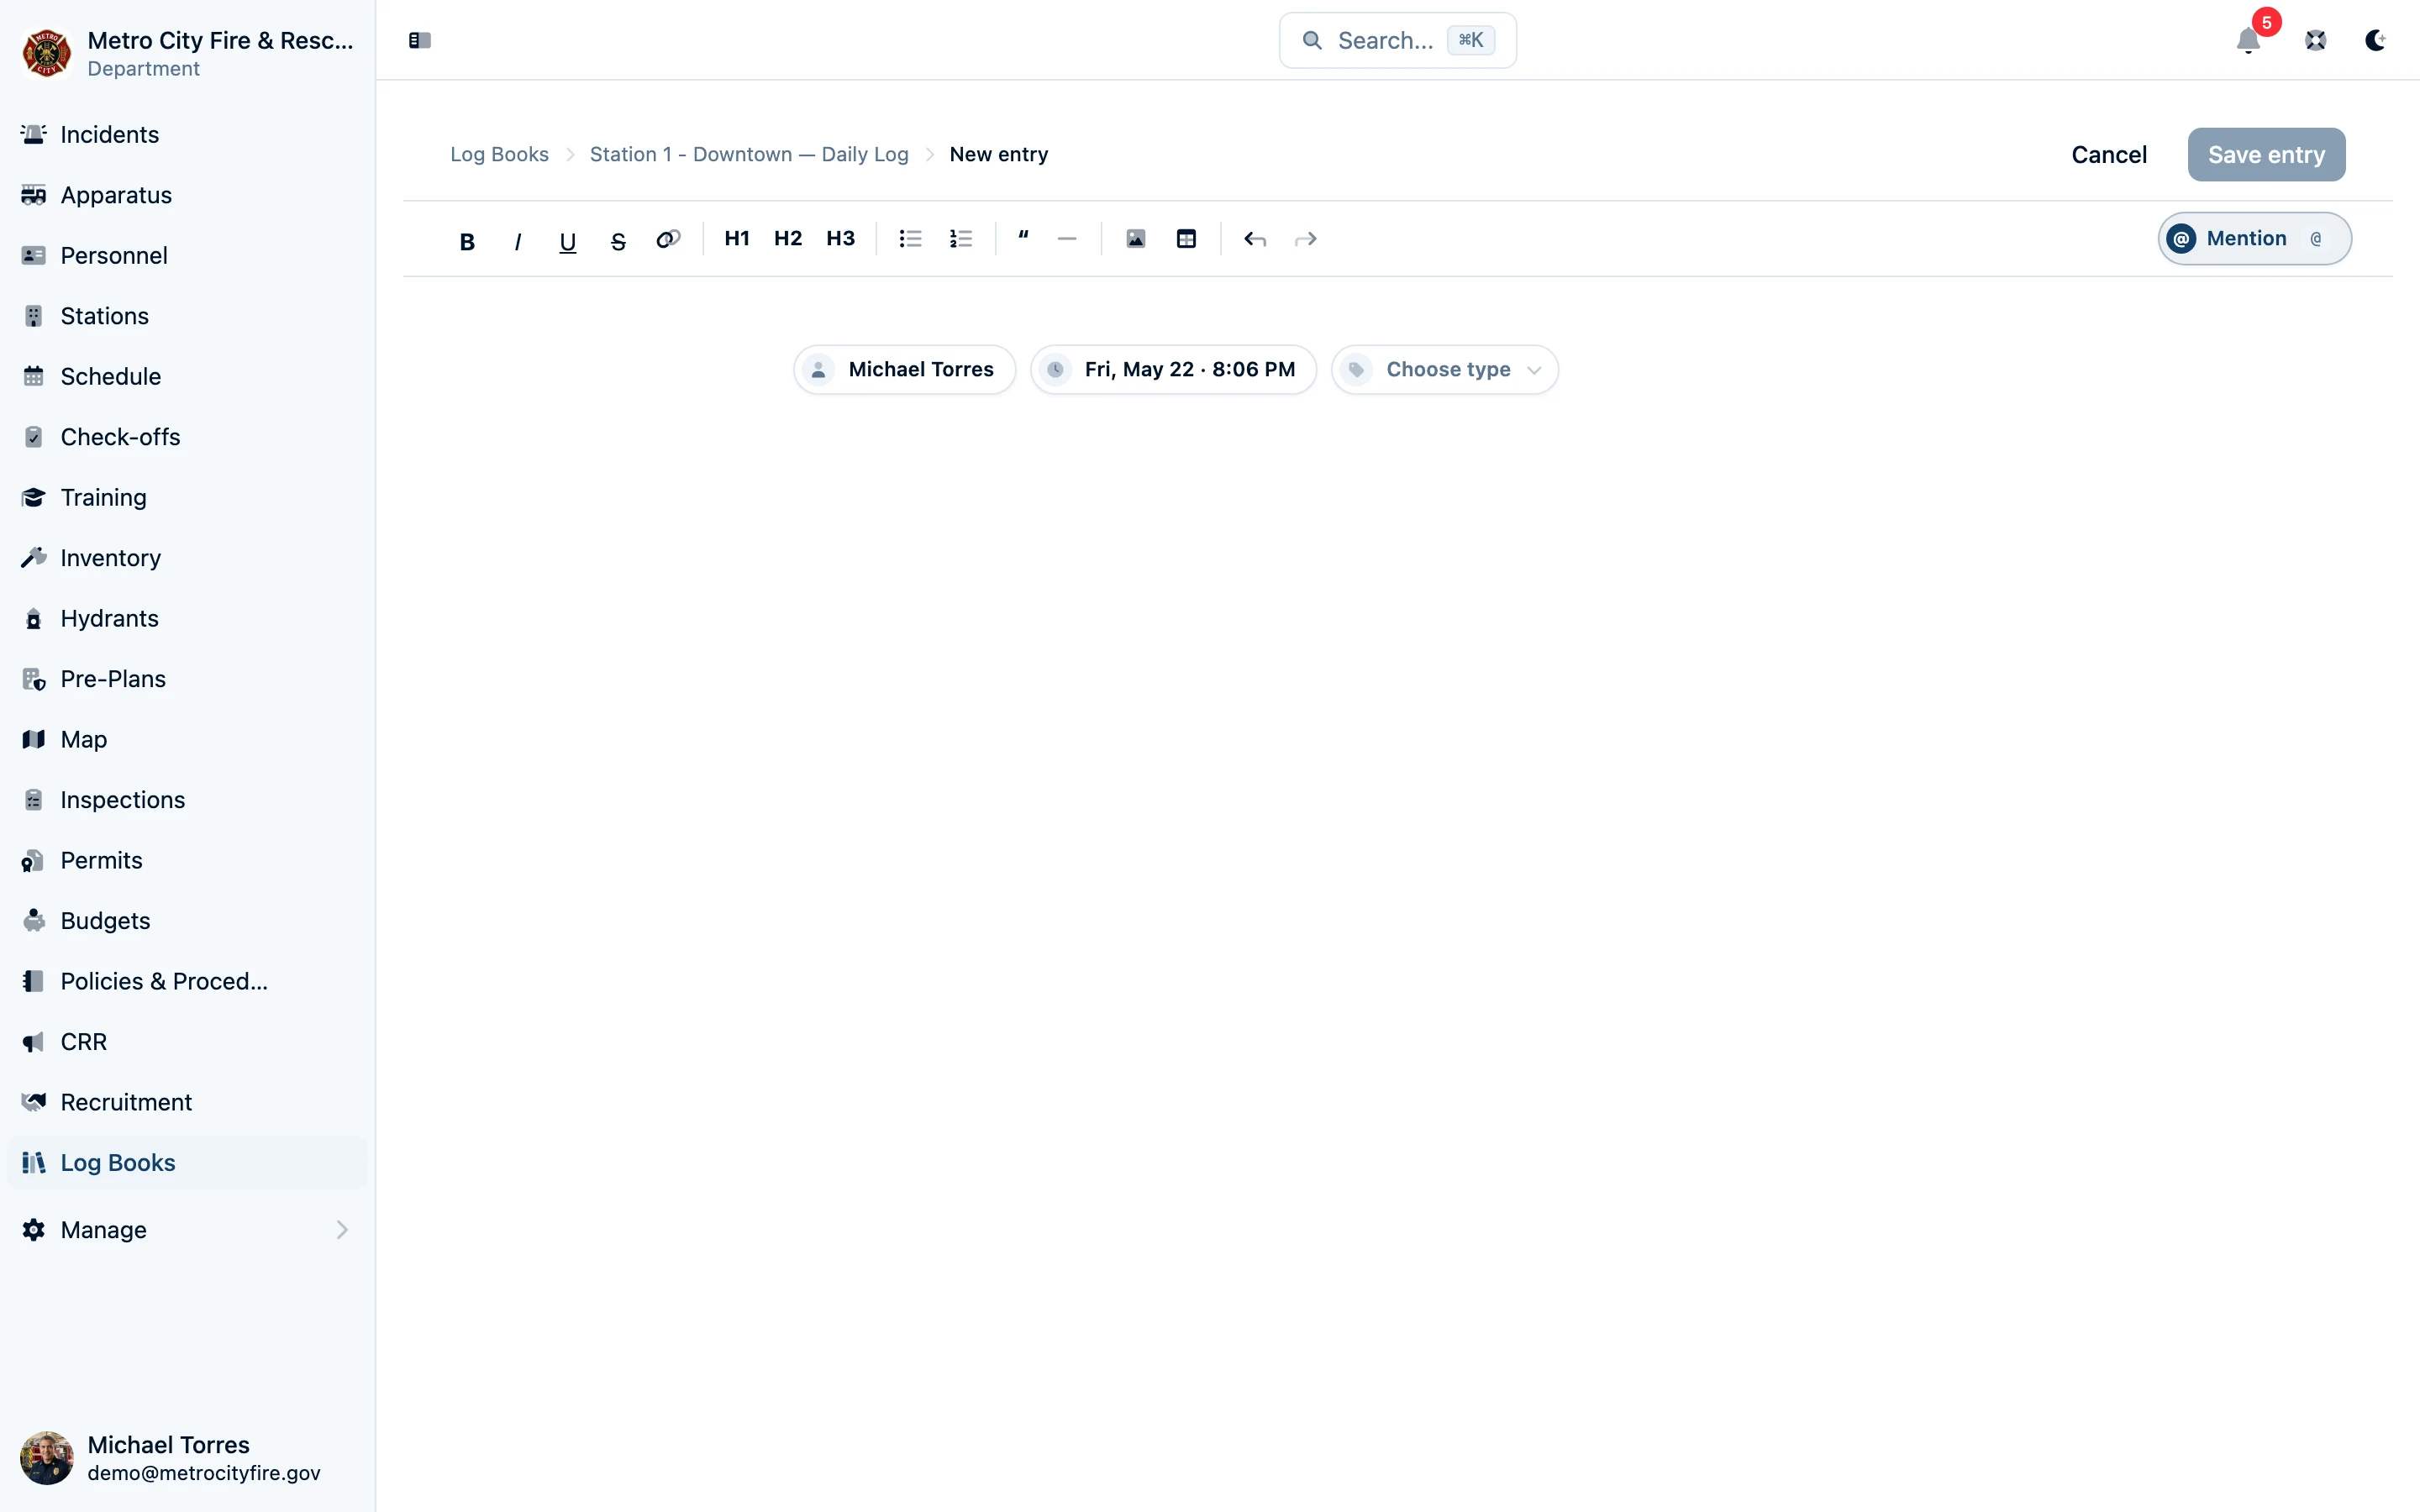
Task: Go to Hydrants
Action: click(187, 619)
